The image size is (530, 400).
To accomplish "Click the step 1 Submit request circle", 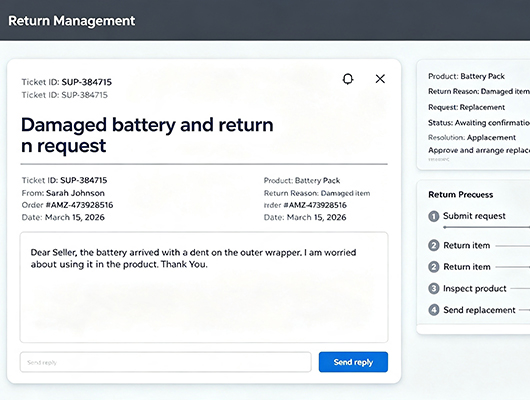I will (434, 216).
